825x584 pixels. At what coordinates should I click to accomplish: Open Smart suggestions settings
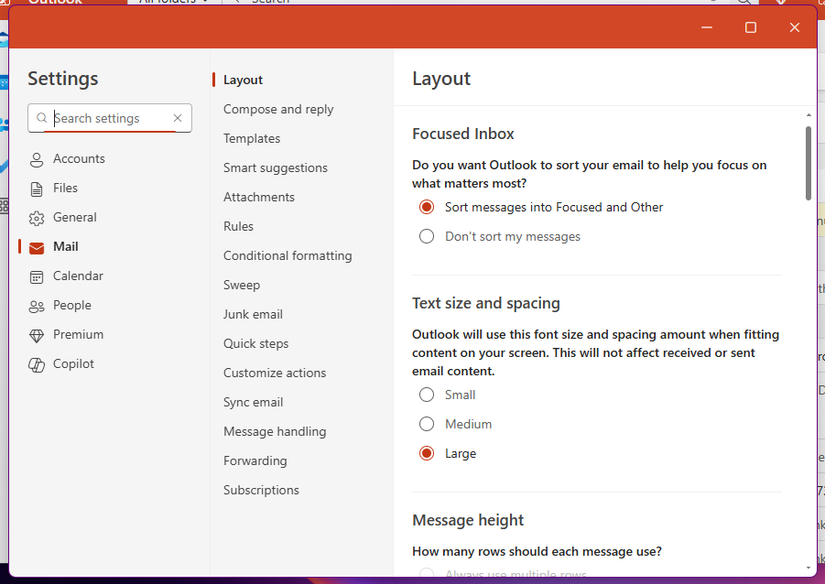tap(275, 168)
